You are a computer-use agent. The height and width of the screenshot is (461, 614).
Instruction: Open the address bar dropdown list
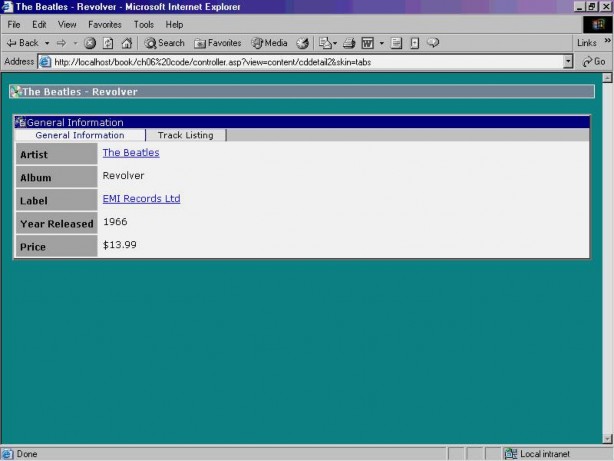[568, 61]
